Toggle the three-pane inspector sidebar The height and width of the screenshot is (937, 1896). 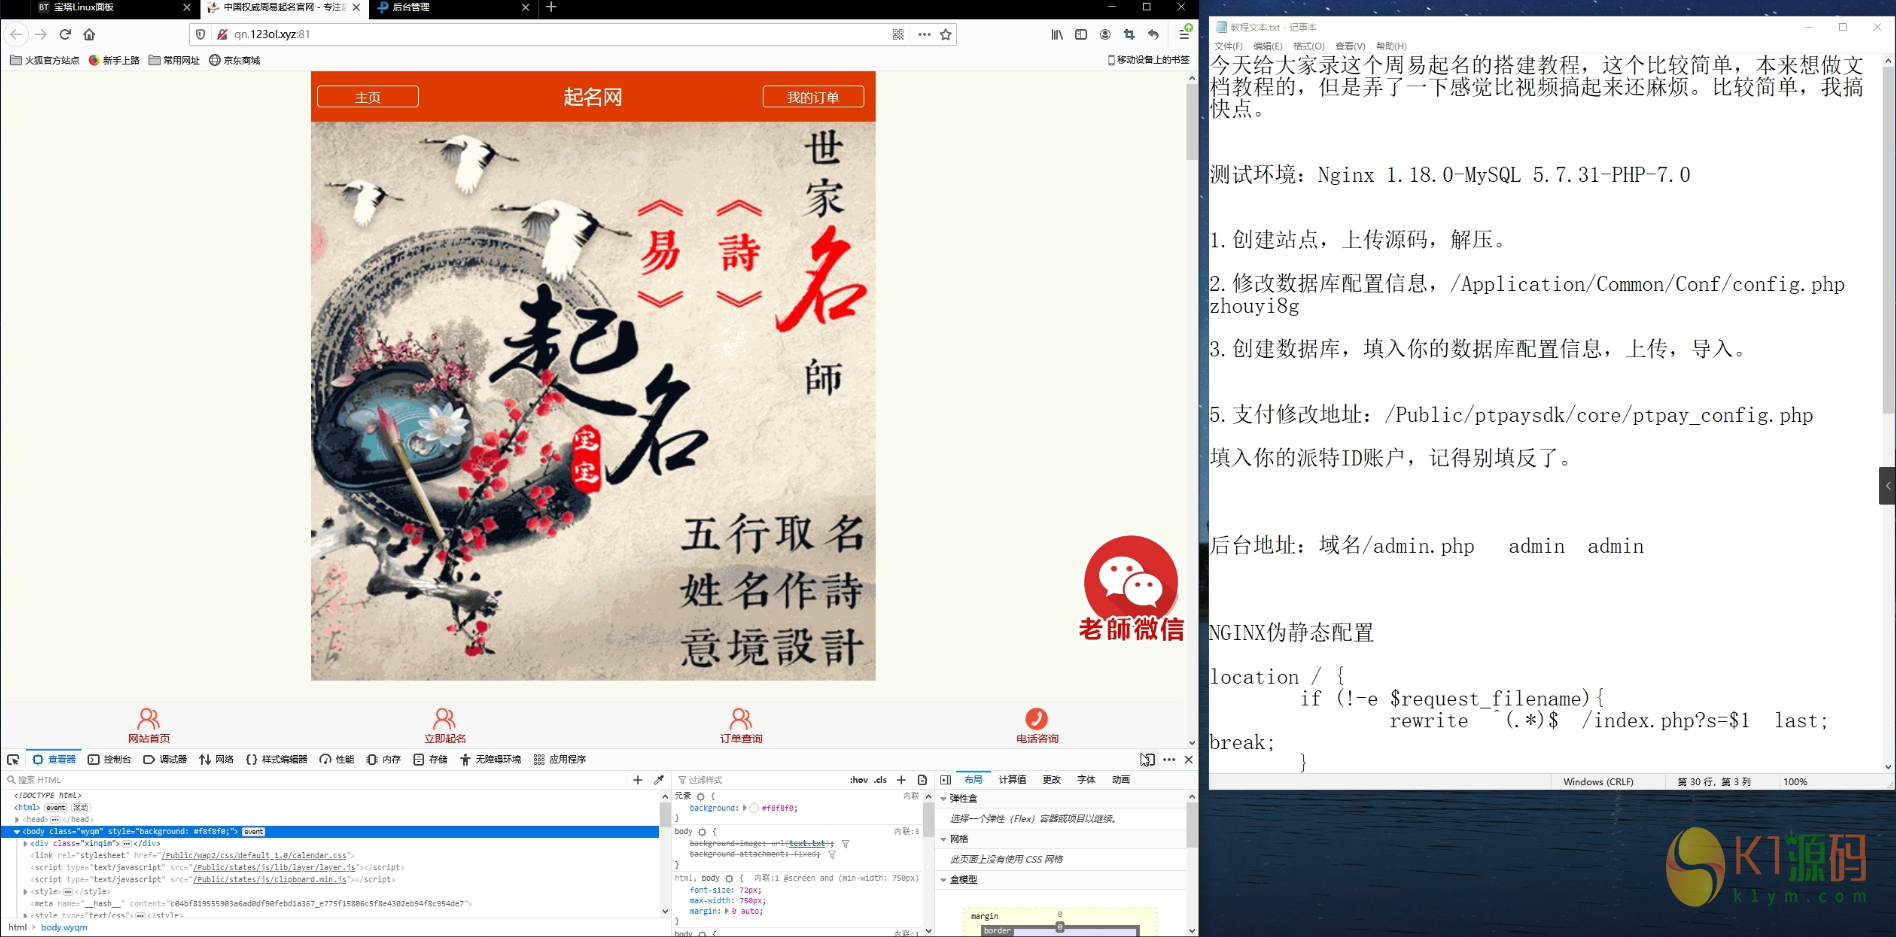945,780
